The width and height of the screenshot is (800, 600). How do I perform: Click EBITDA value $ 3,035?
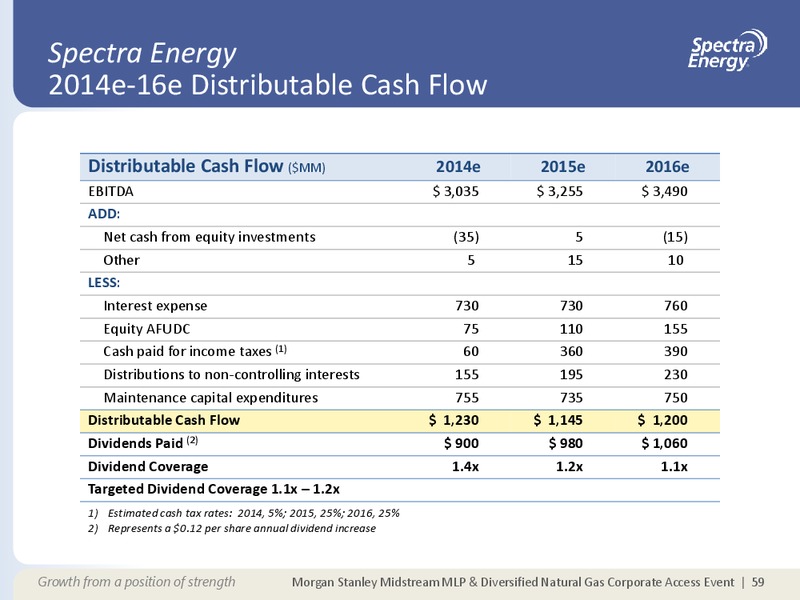[x=456, y=191]
